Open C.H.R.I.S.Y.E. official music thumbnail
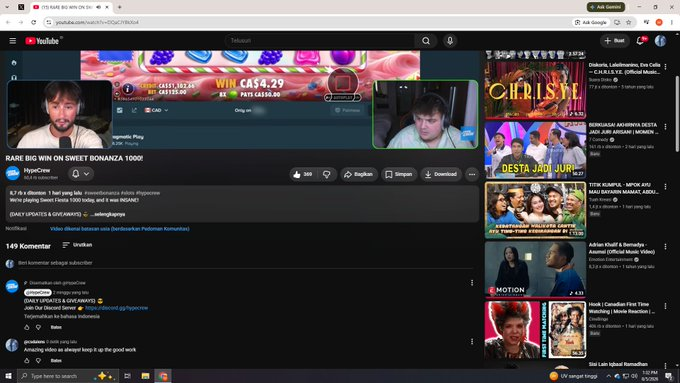Screen dimensions: 680x383 coord(535,90)
